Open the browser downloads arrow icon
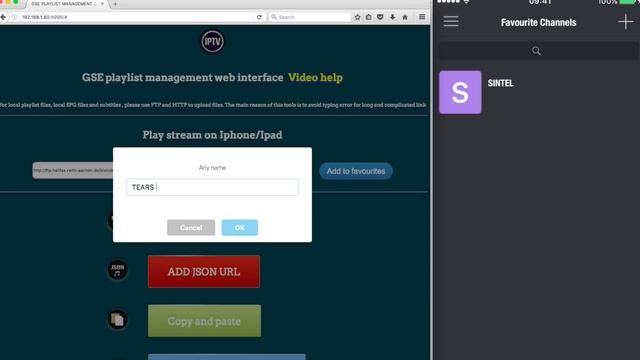The width and height of the screenshot is (640, 360). [392, 17]
